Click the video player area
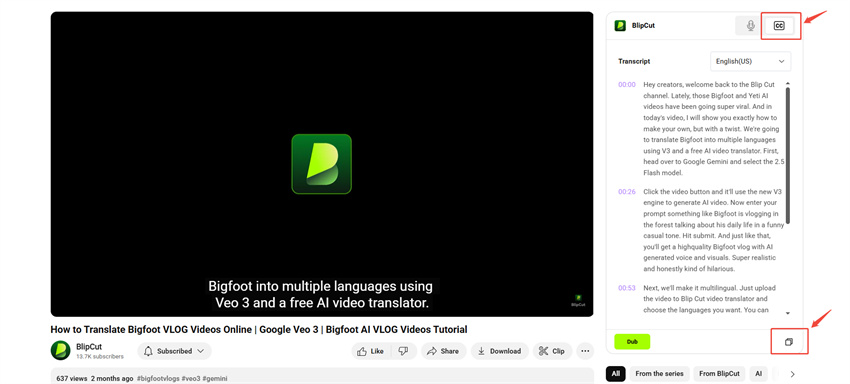Image resolution: width=850 pixels, height=384 pixels. 322,164
